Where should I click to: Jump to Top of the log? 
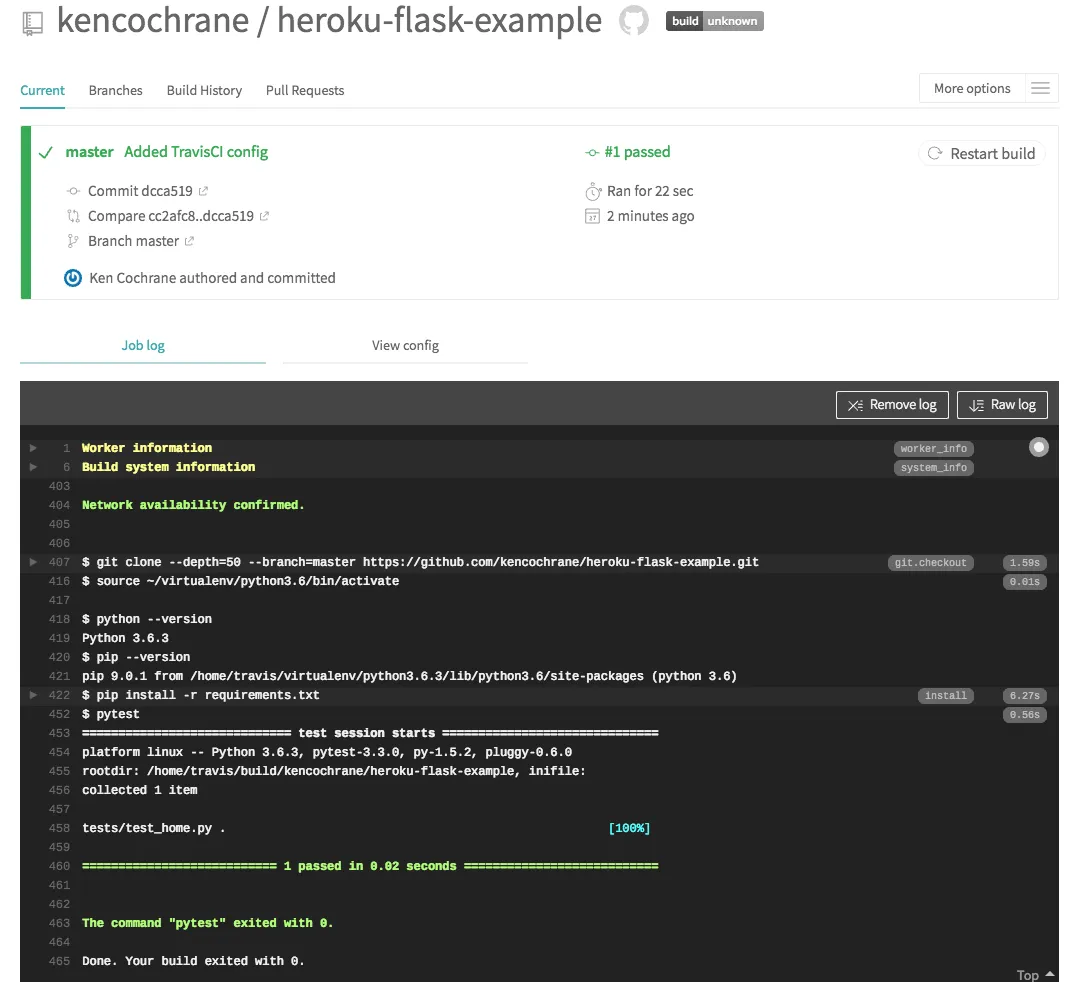coord(1035,975)
